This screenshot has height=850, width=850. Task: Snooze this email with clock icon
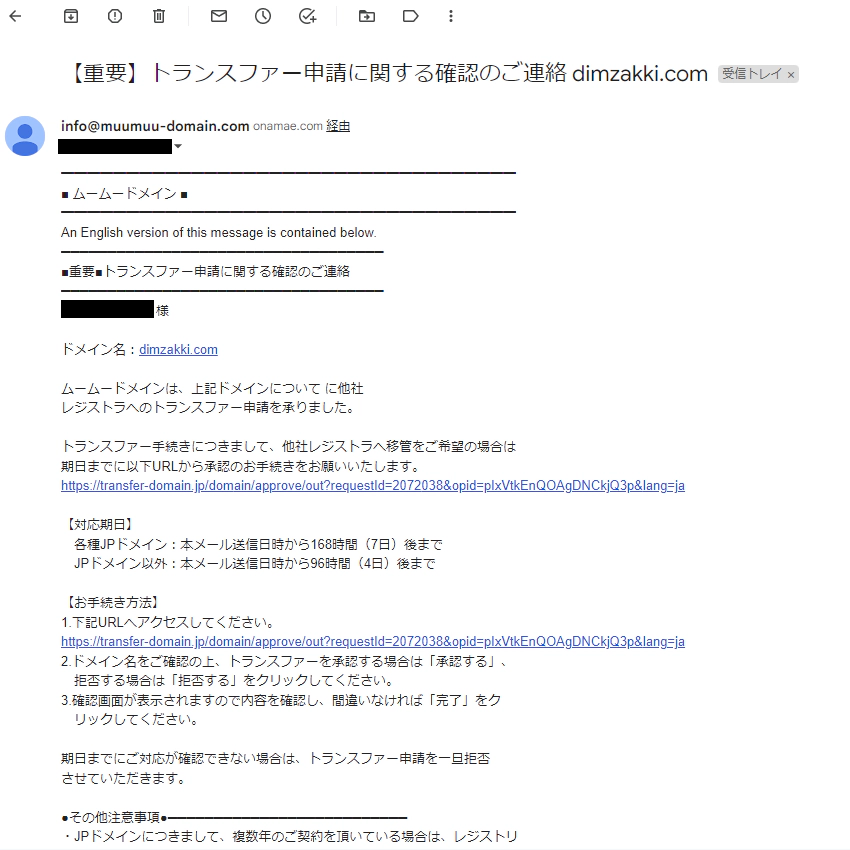[263, 16]
